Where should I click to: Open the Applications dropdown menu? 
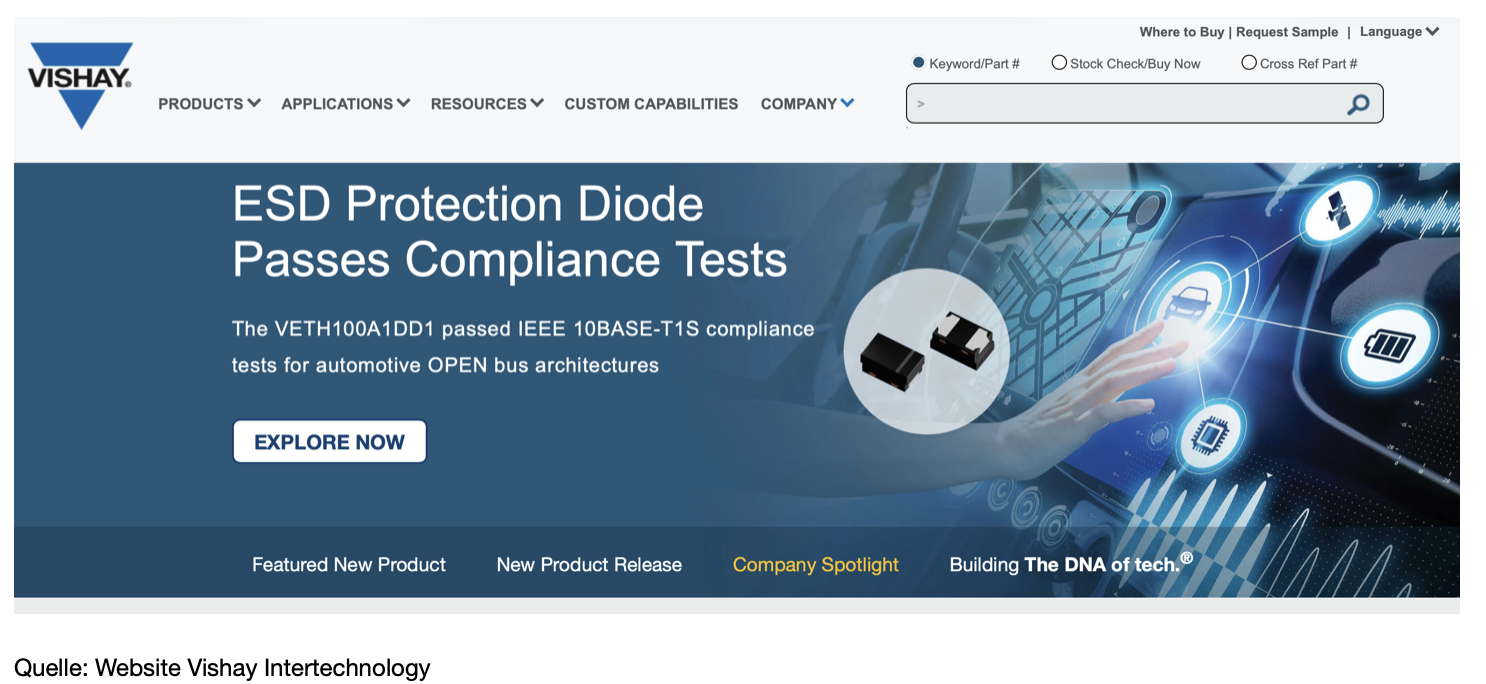346,104
